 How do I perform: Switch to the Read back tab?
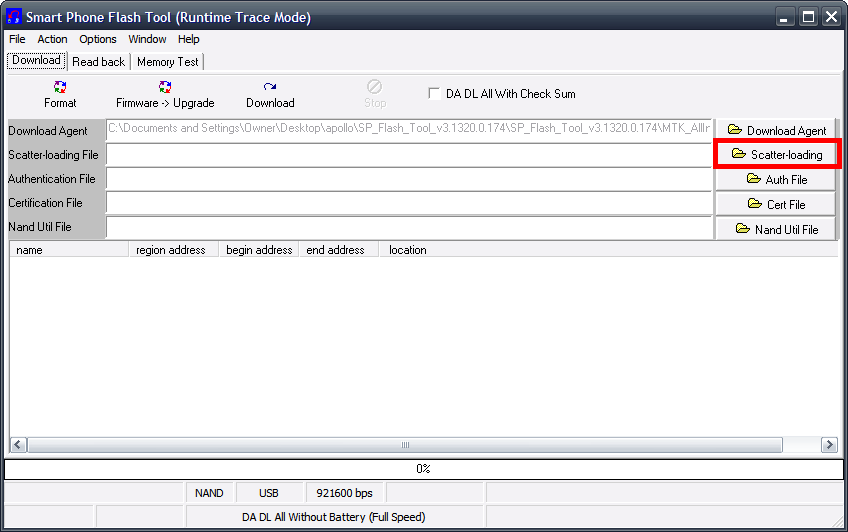pos(98,62)
